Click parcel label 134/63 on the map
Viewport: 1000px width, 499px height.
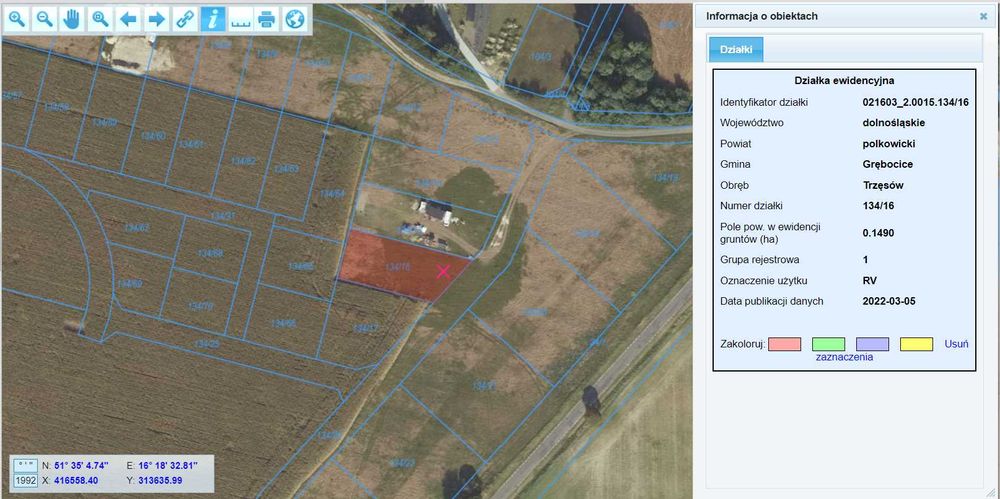(286, 168)
